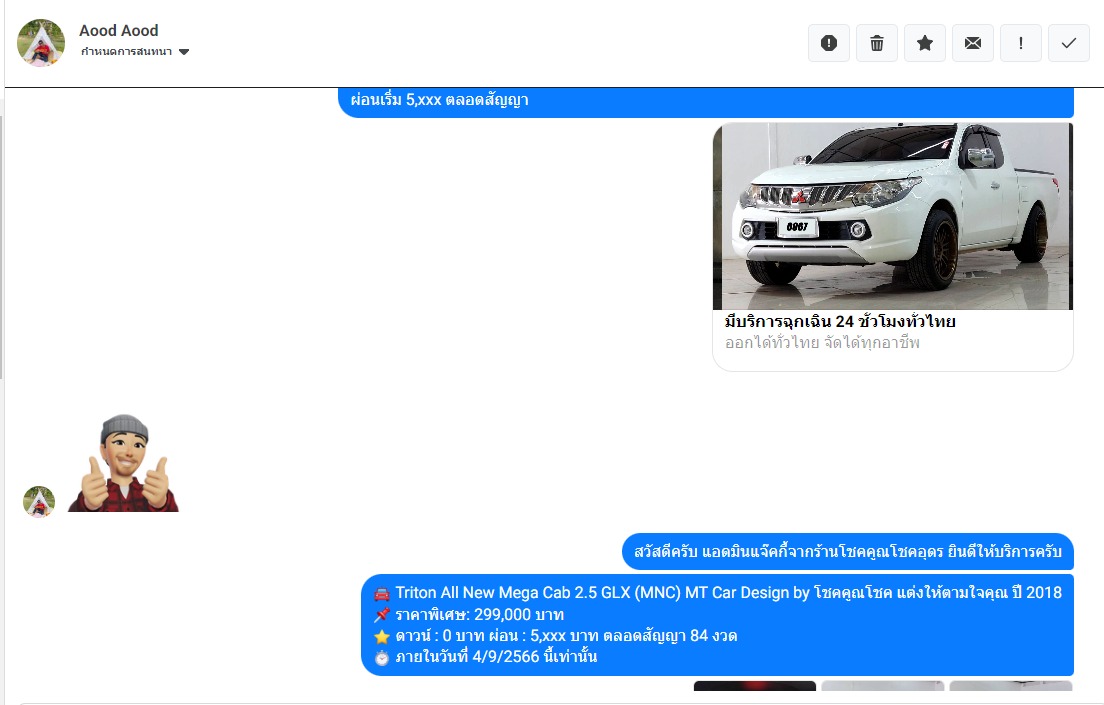The image size is (1104, 705).
Task: Select greeting message starting สวัสดีครับ แอดมินแจ๊คกี้
Action: (x=848, y=551)
